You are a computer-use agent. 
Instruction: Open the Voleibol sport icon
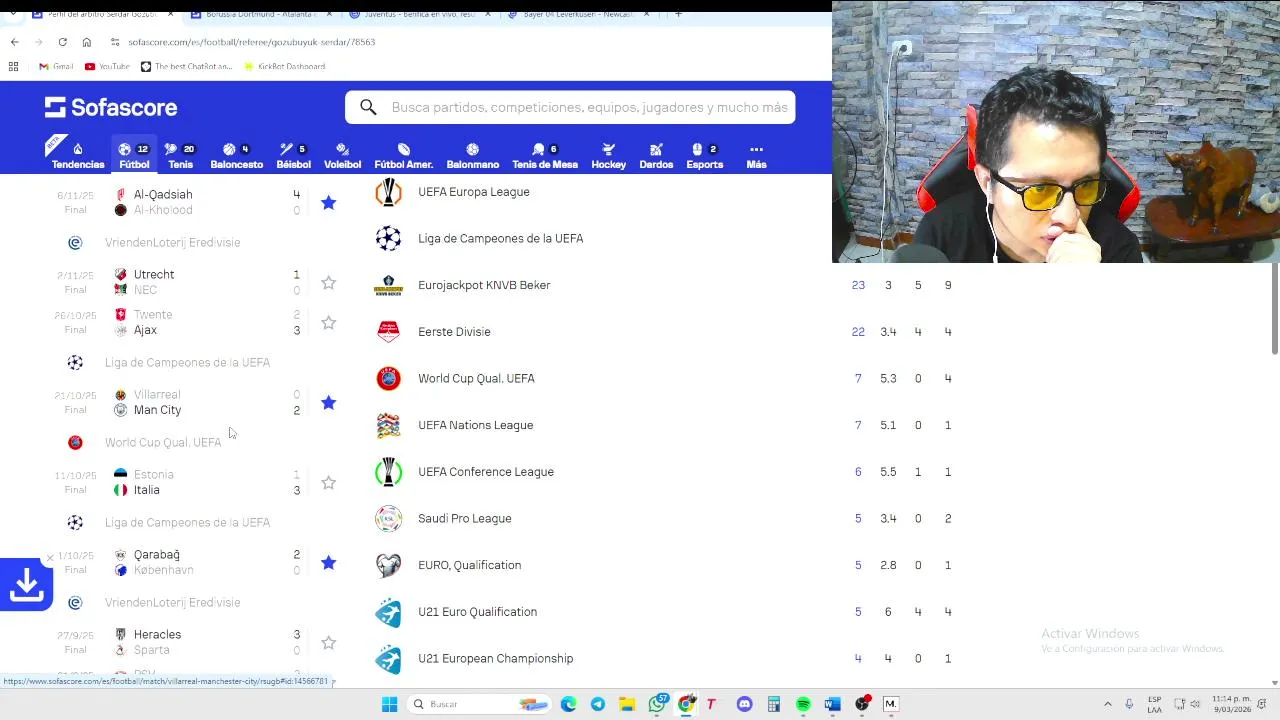tap(342, 155)
